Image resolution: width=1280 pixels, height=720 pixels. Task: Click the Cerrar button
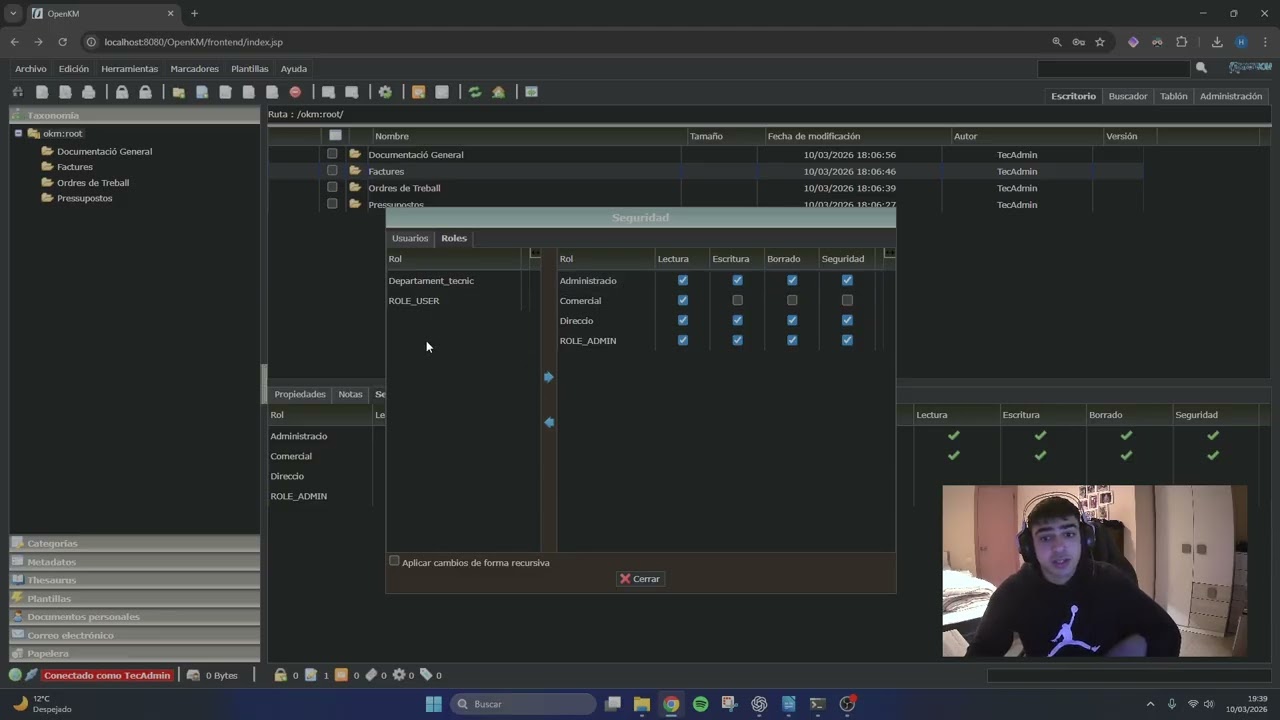[640, 579]
